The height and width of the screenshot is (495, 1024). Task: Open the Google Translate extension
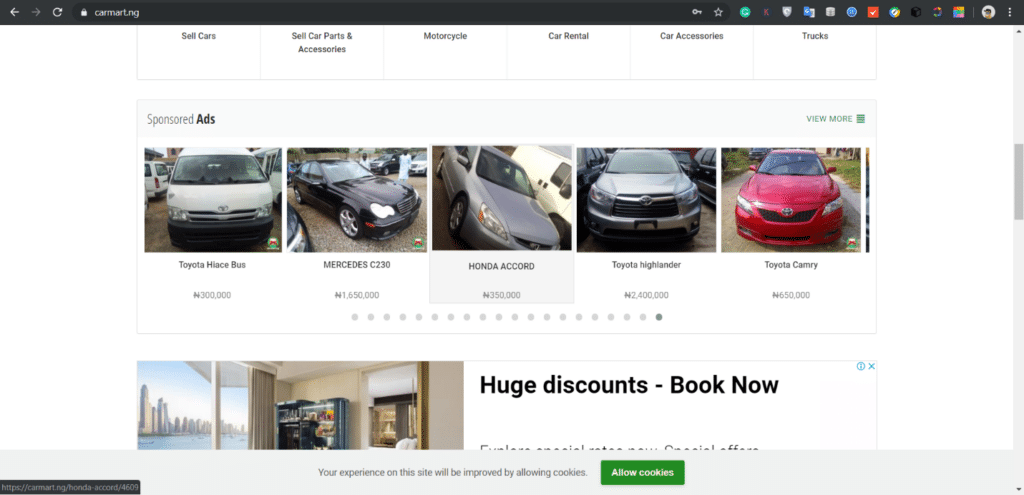pyautogui.click(x=809, y=12)
